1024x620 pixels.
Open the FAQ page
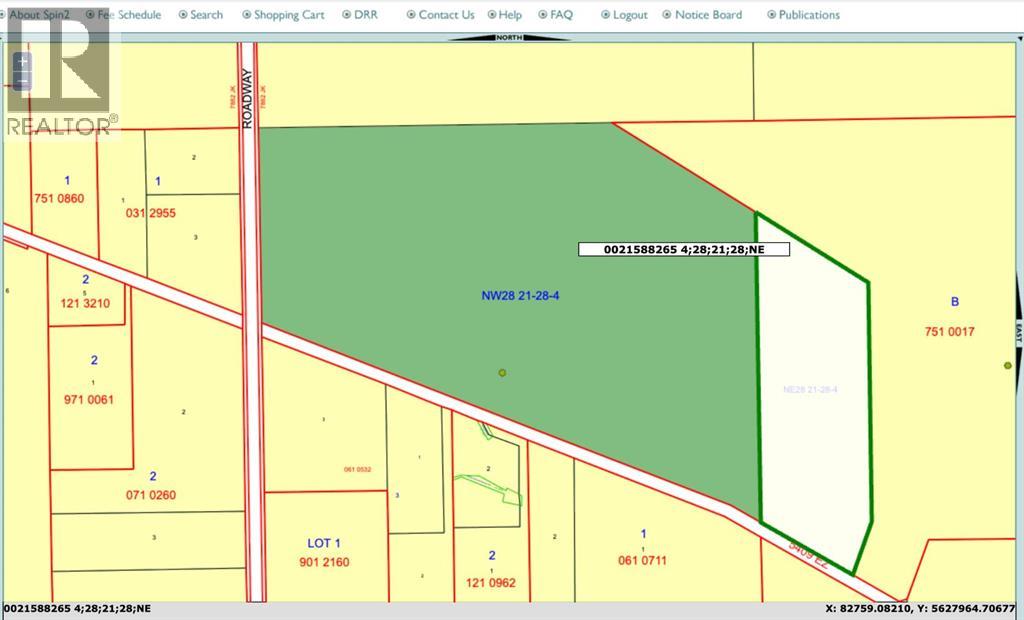(x=561, y=14)
